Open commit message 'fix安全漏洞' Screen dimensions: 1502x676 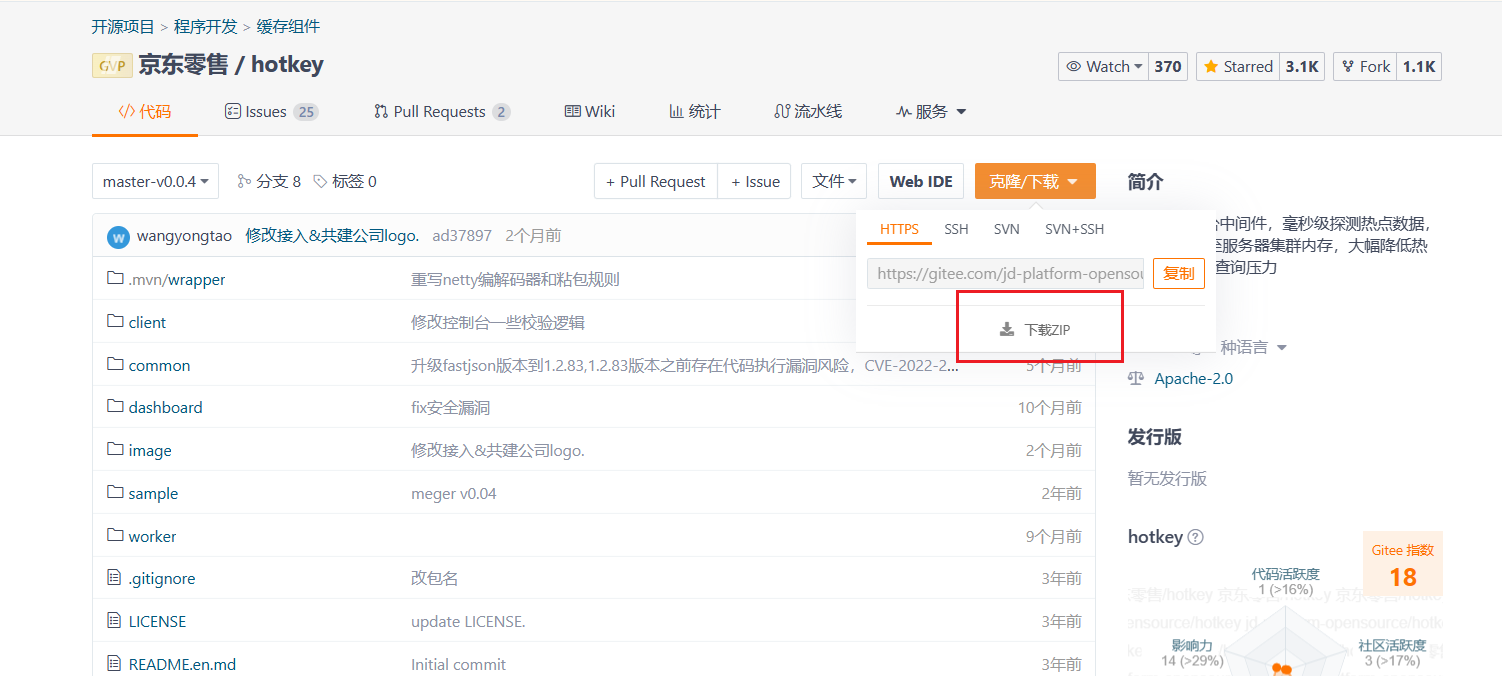click(450, 407)
